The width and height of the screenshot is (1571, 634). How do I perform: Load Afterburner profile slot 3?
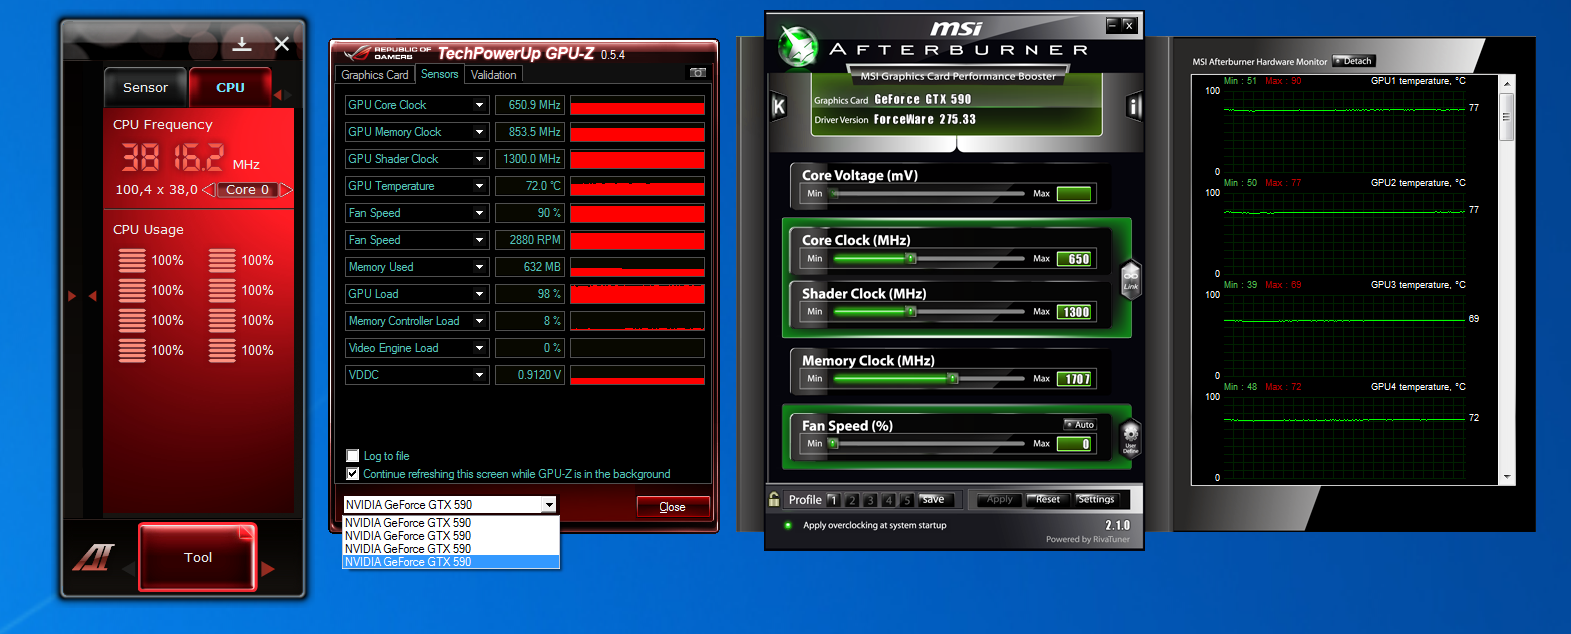870,500
